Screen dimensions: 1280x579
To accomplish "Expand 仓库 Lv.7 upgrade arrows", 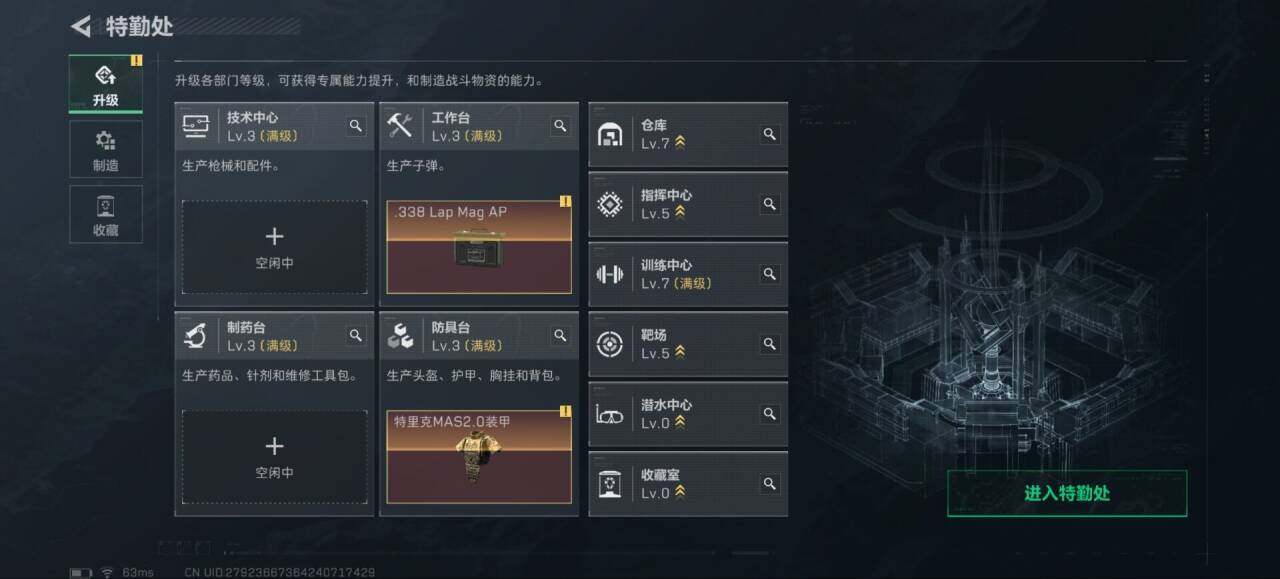I will click(680, 144).
